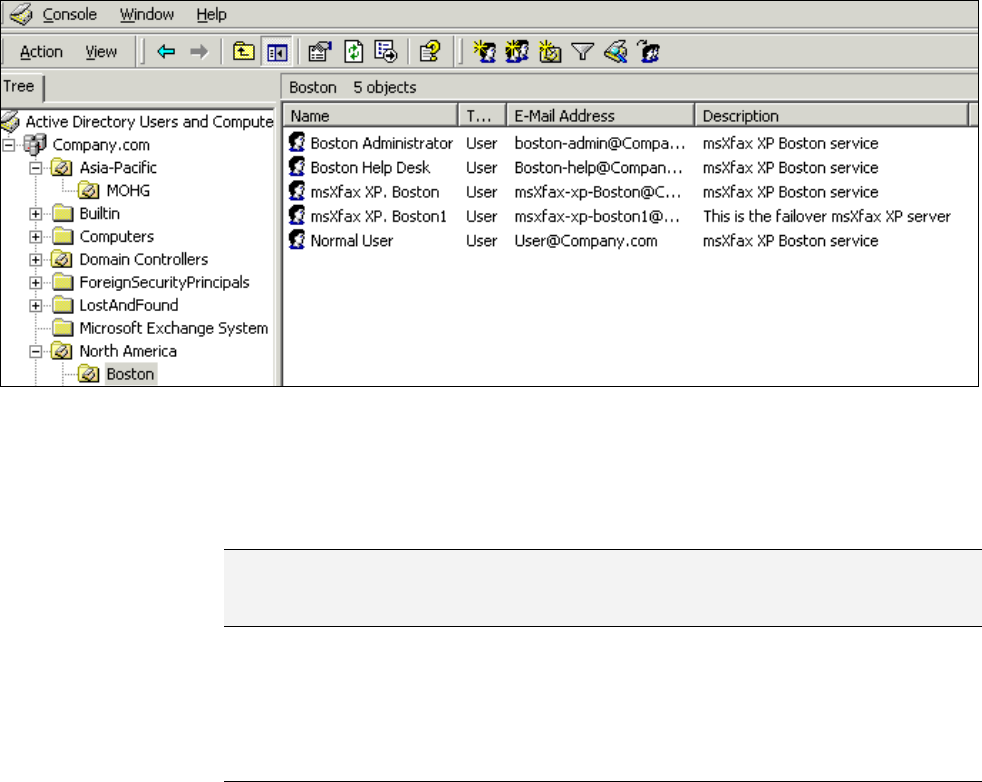Open the Action menu
This screenshot has width=982, height=782.
(41, 52)
